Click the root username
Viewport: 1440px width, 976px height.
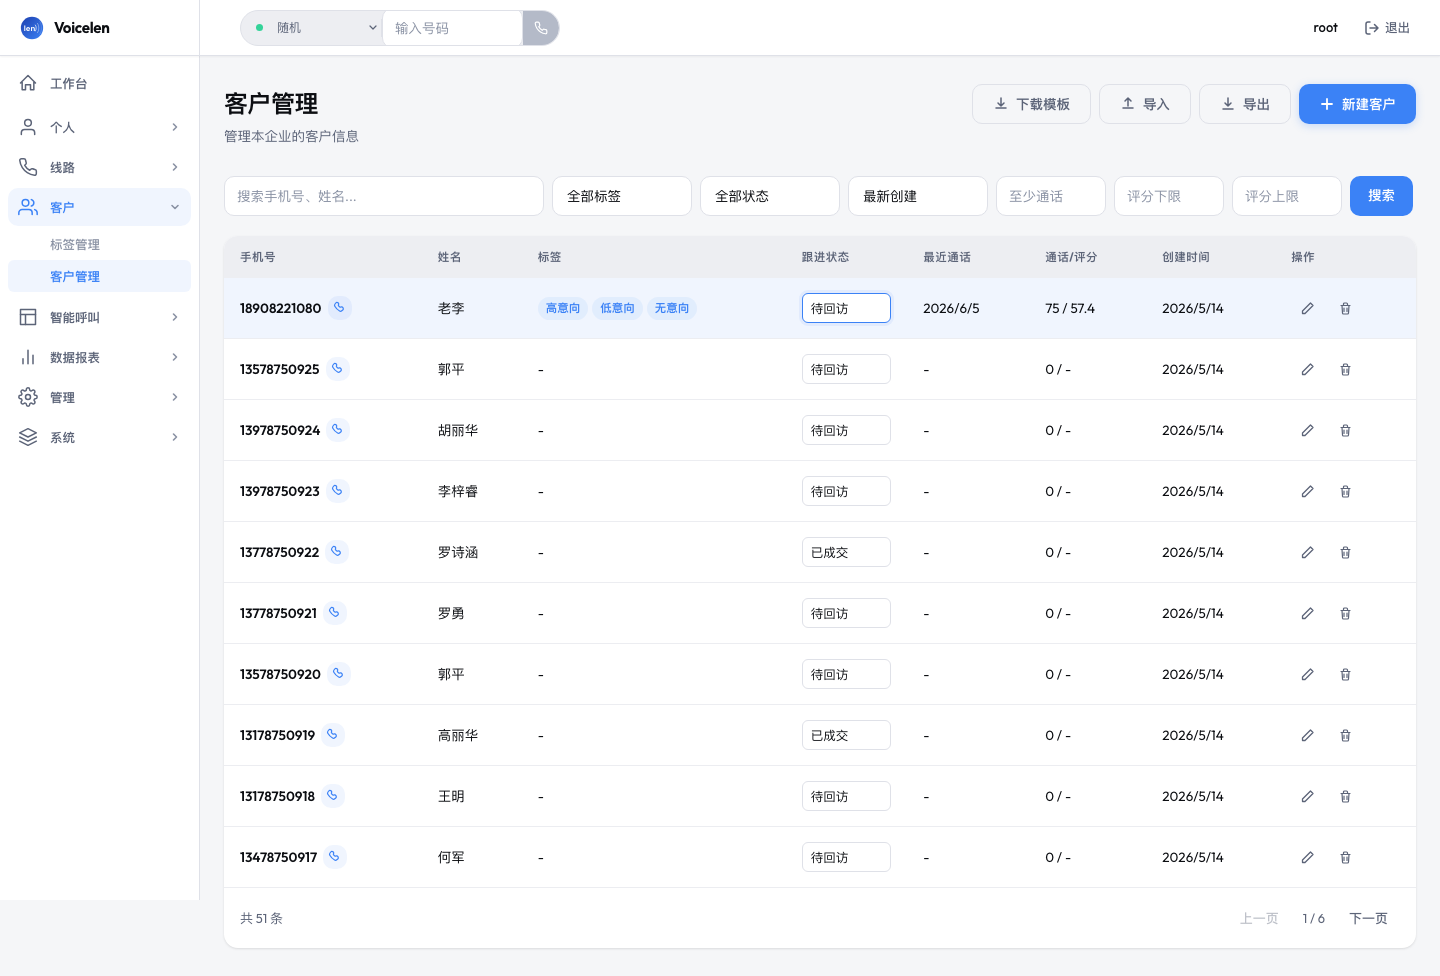click(1325, 28)
